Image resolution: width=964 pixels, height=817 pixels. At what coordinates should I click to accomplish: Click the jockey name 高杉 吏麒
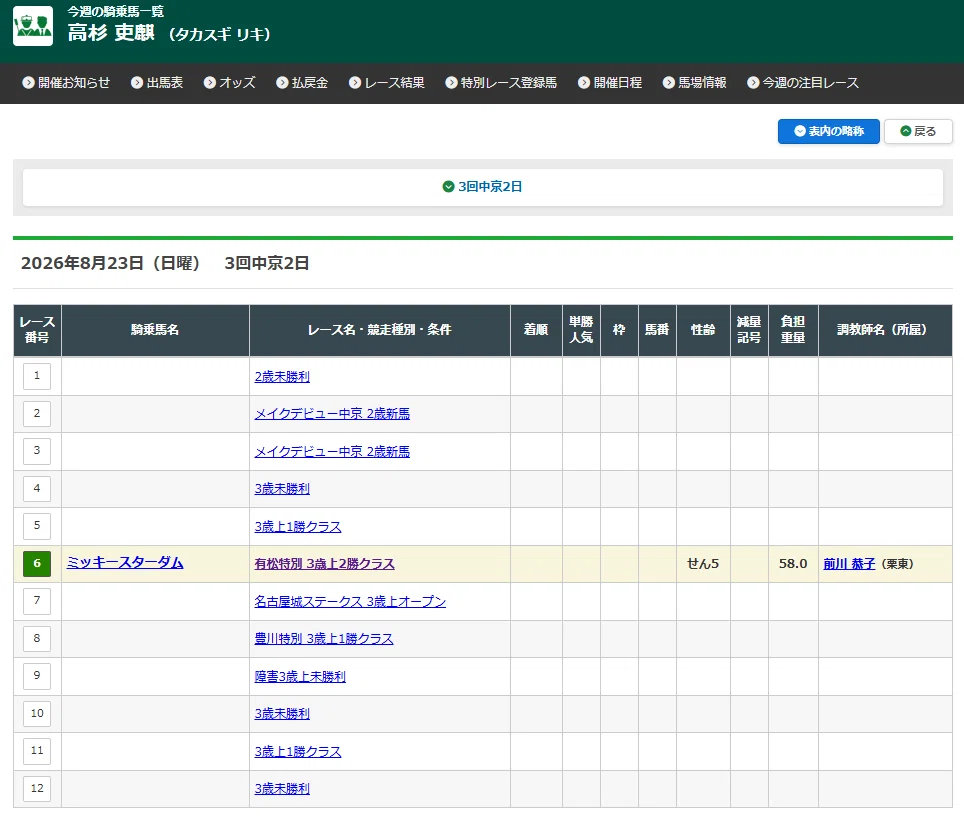[111, 33]
